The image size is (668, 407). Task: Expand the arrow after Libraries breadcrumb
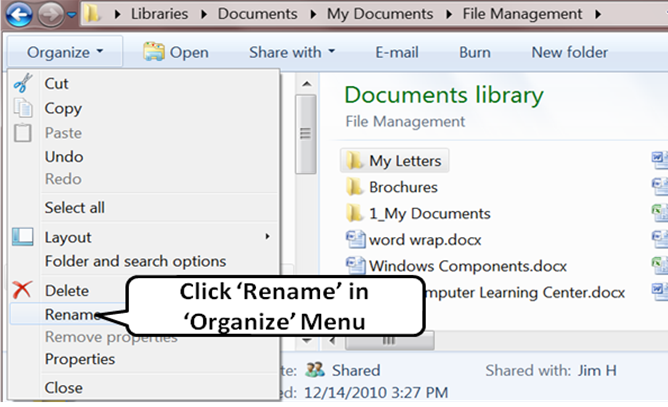tap(204, 14)
